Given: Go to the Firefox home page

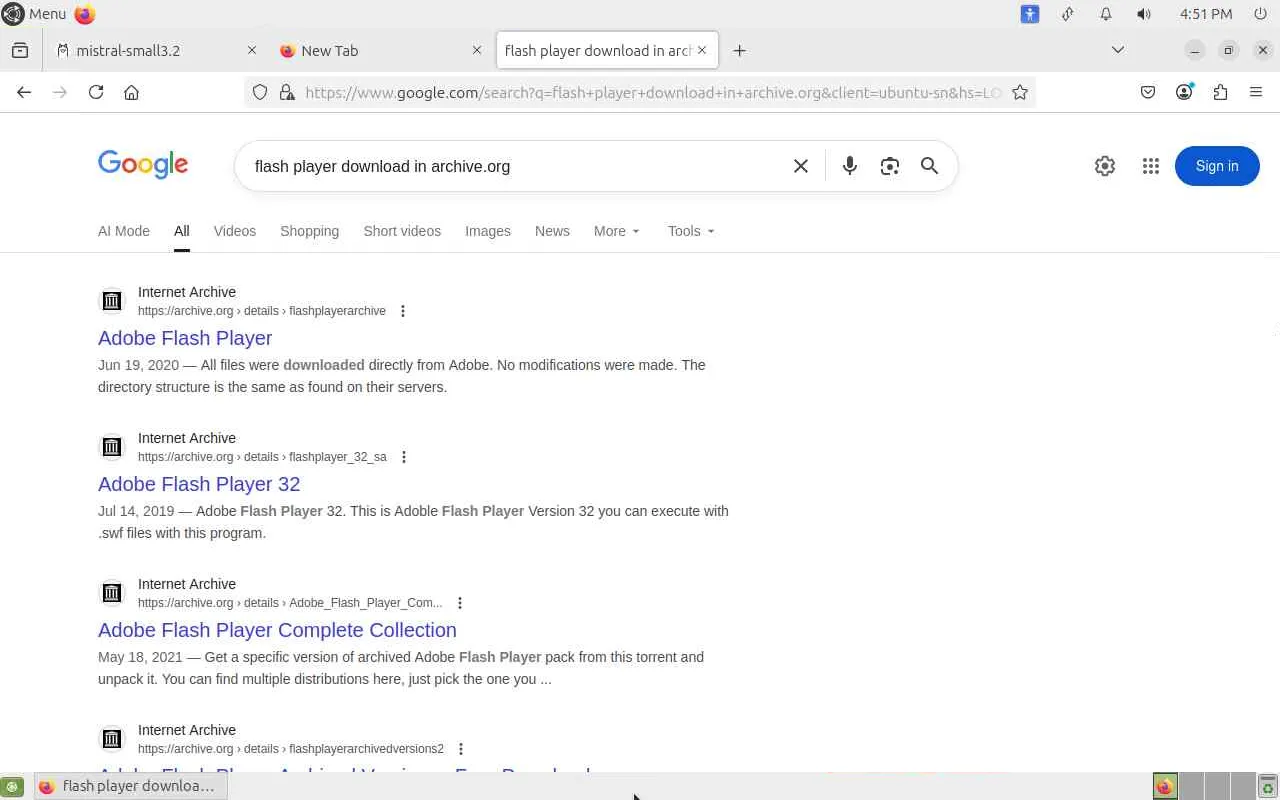Looking at the screenshot, I should tap(131, 92).
